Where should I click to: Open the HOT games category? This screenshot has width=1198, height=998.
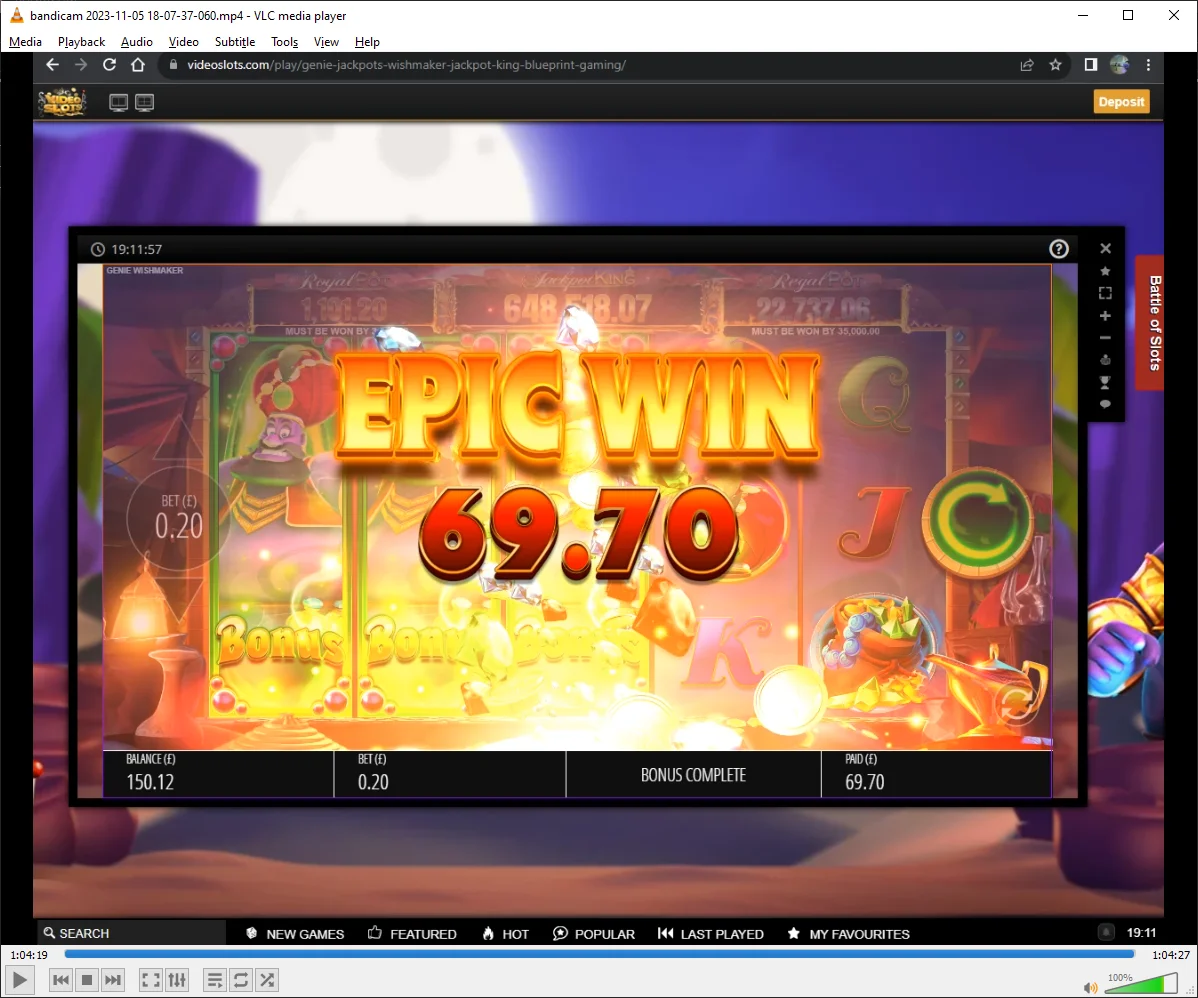click(x=506, y=934)
